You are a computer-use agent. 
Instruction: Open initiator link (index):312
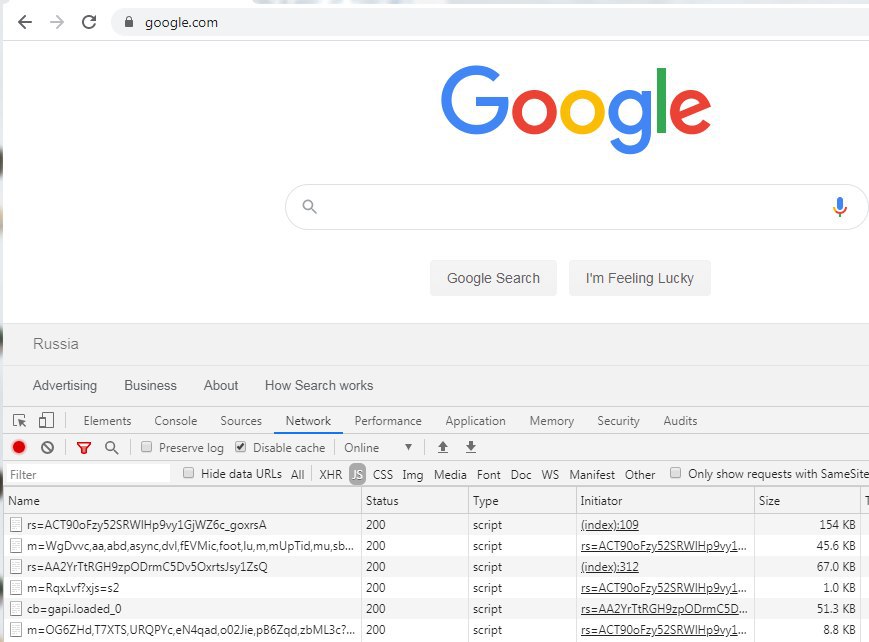coord(610,567)
